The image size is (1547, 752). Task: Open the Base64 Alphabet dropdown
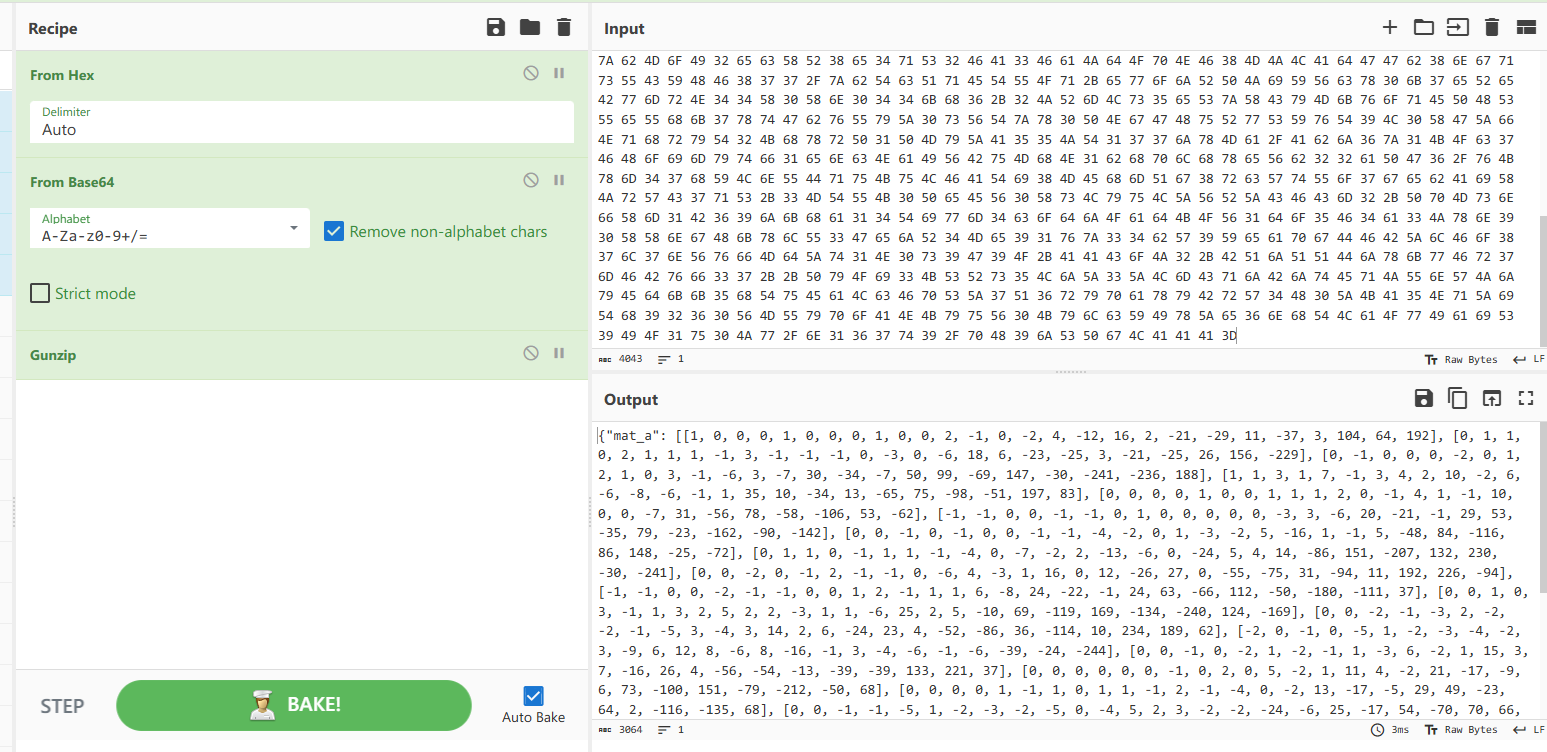point(170,228)
